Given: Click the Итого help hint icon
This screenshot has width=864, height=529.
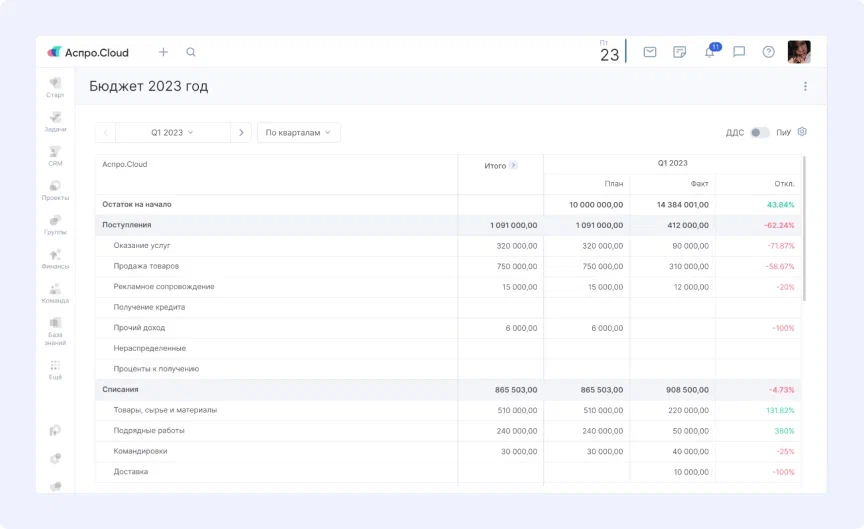Looking at the screenshot, I should 514,165.
